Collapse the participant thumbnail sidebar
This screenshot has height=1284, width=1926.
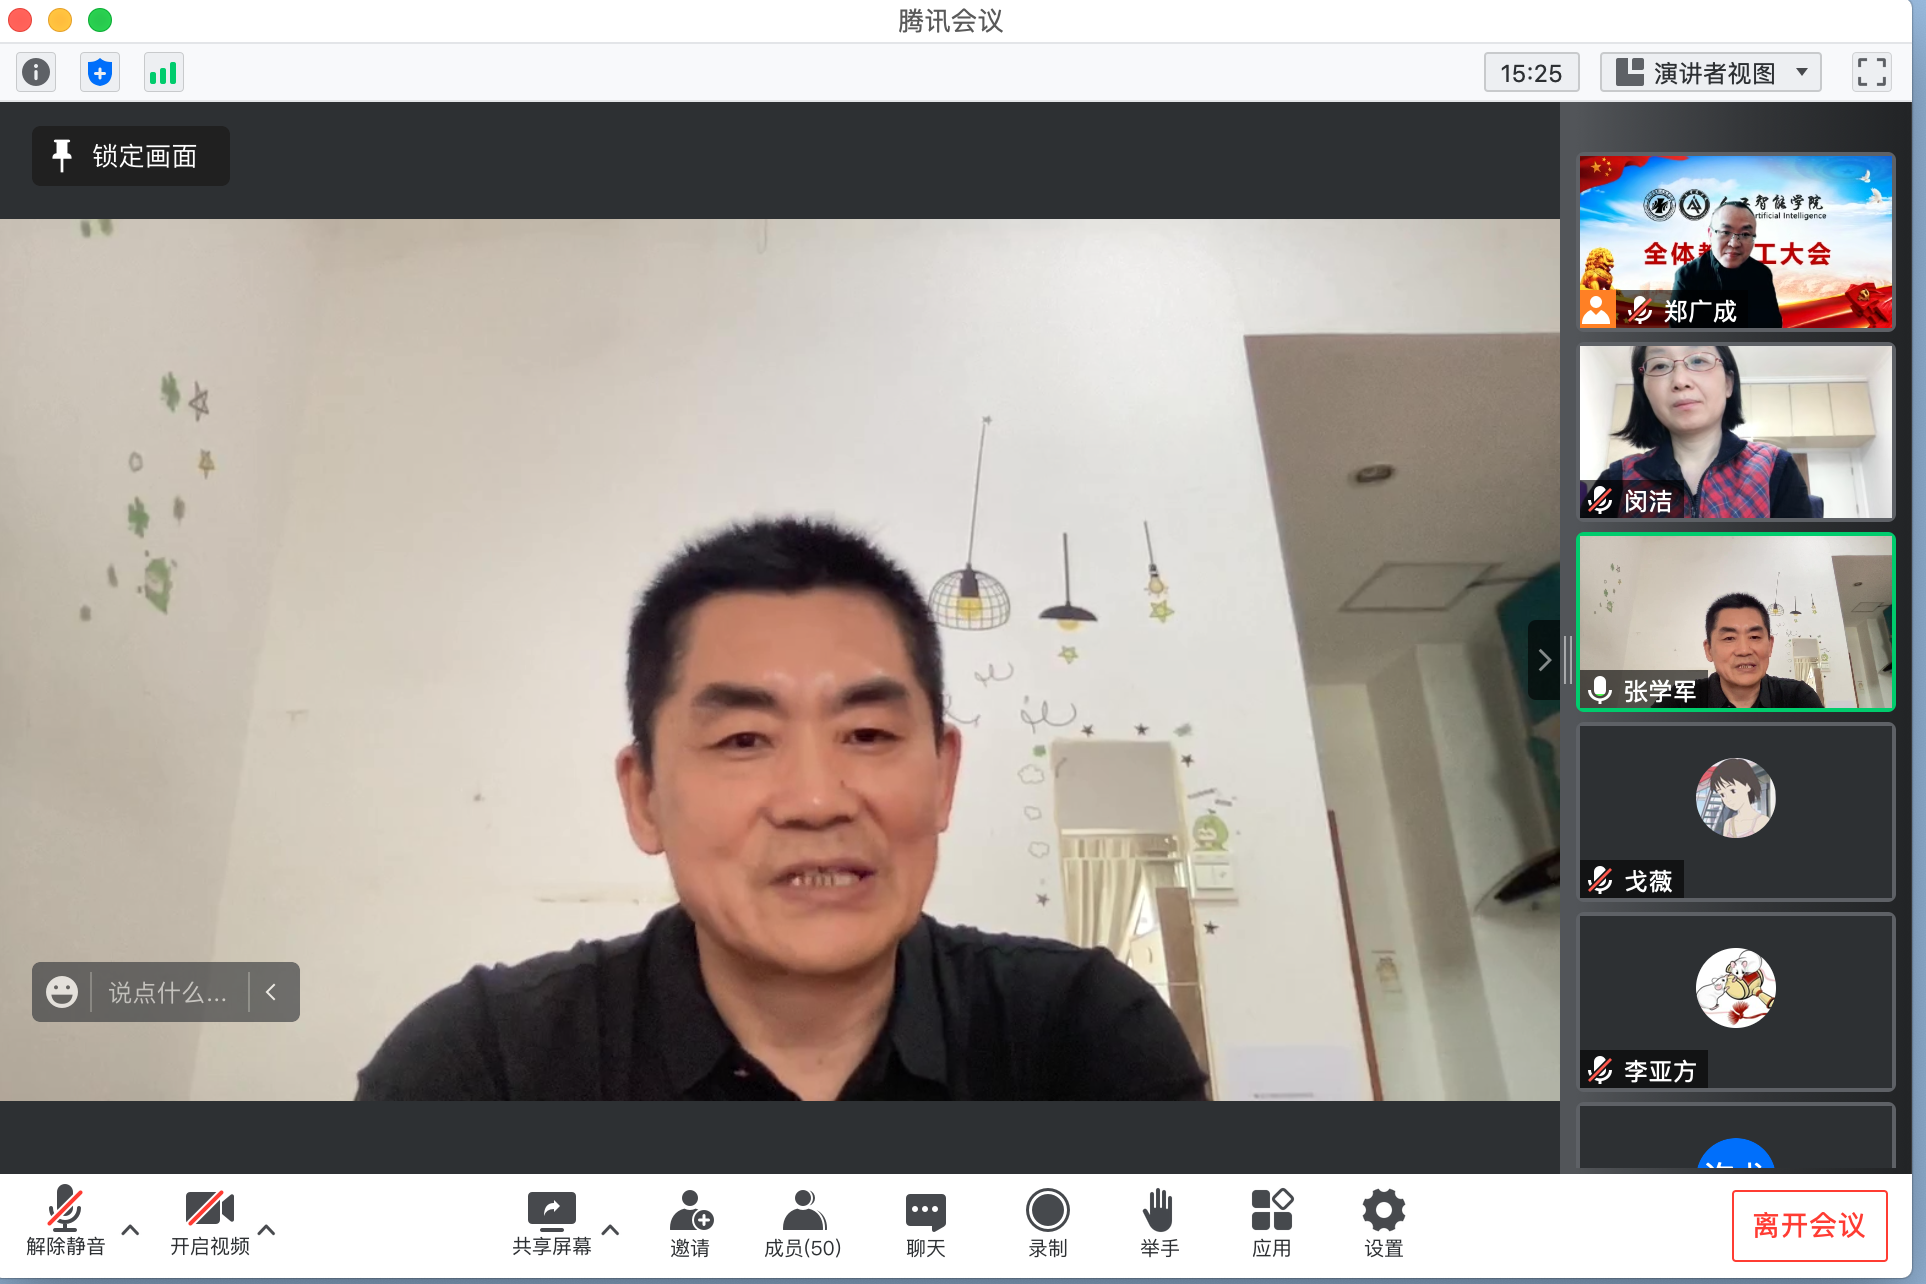tap(1544, 660)
